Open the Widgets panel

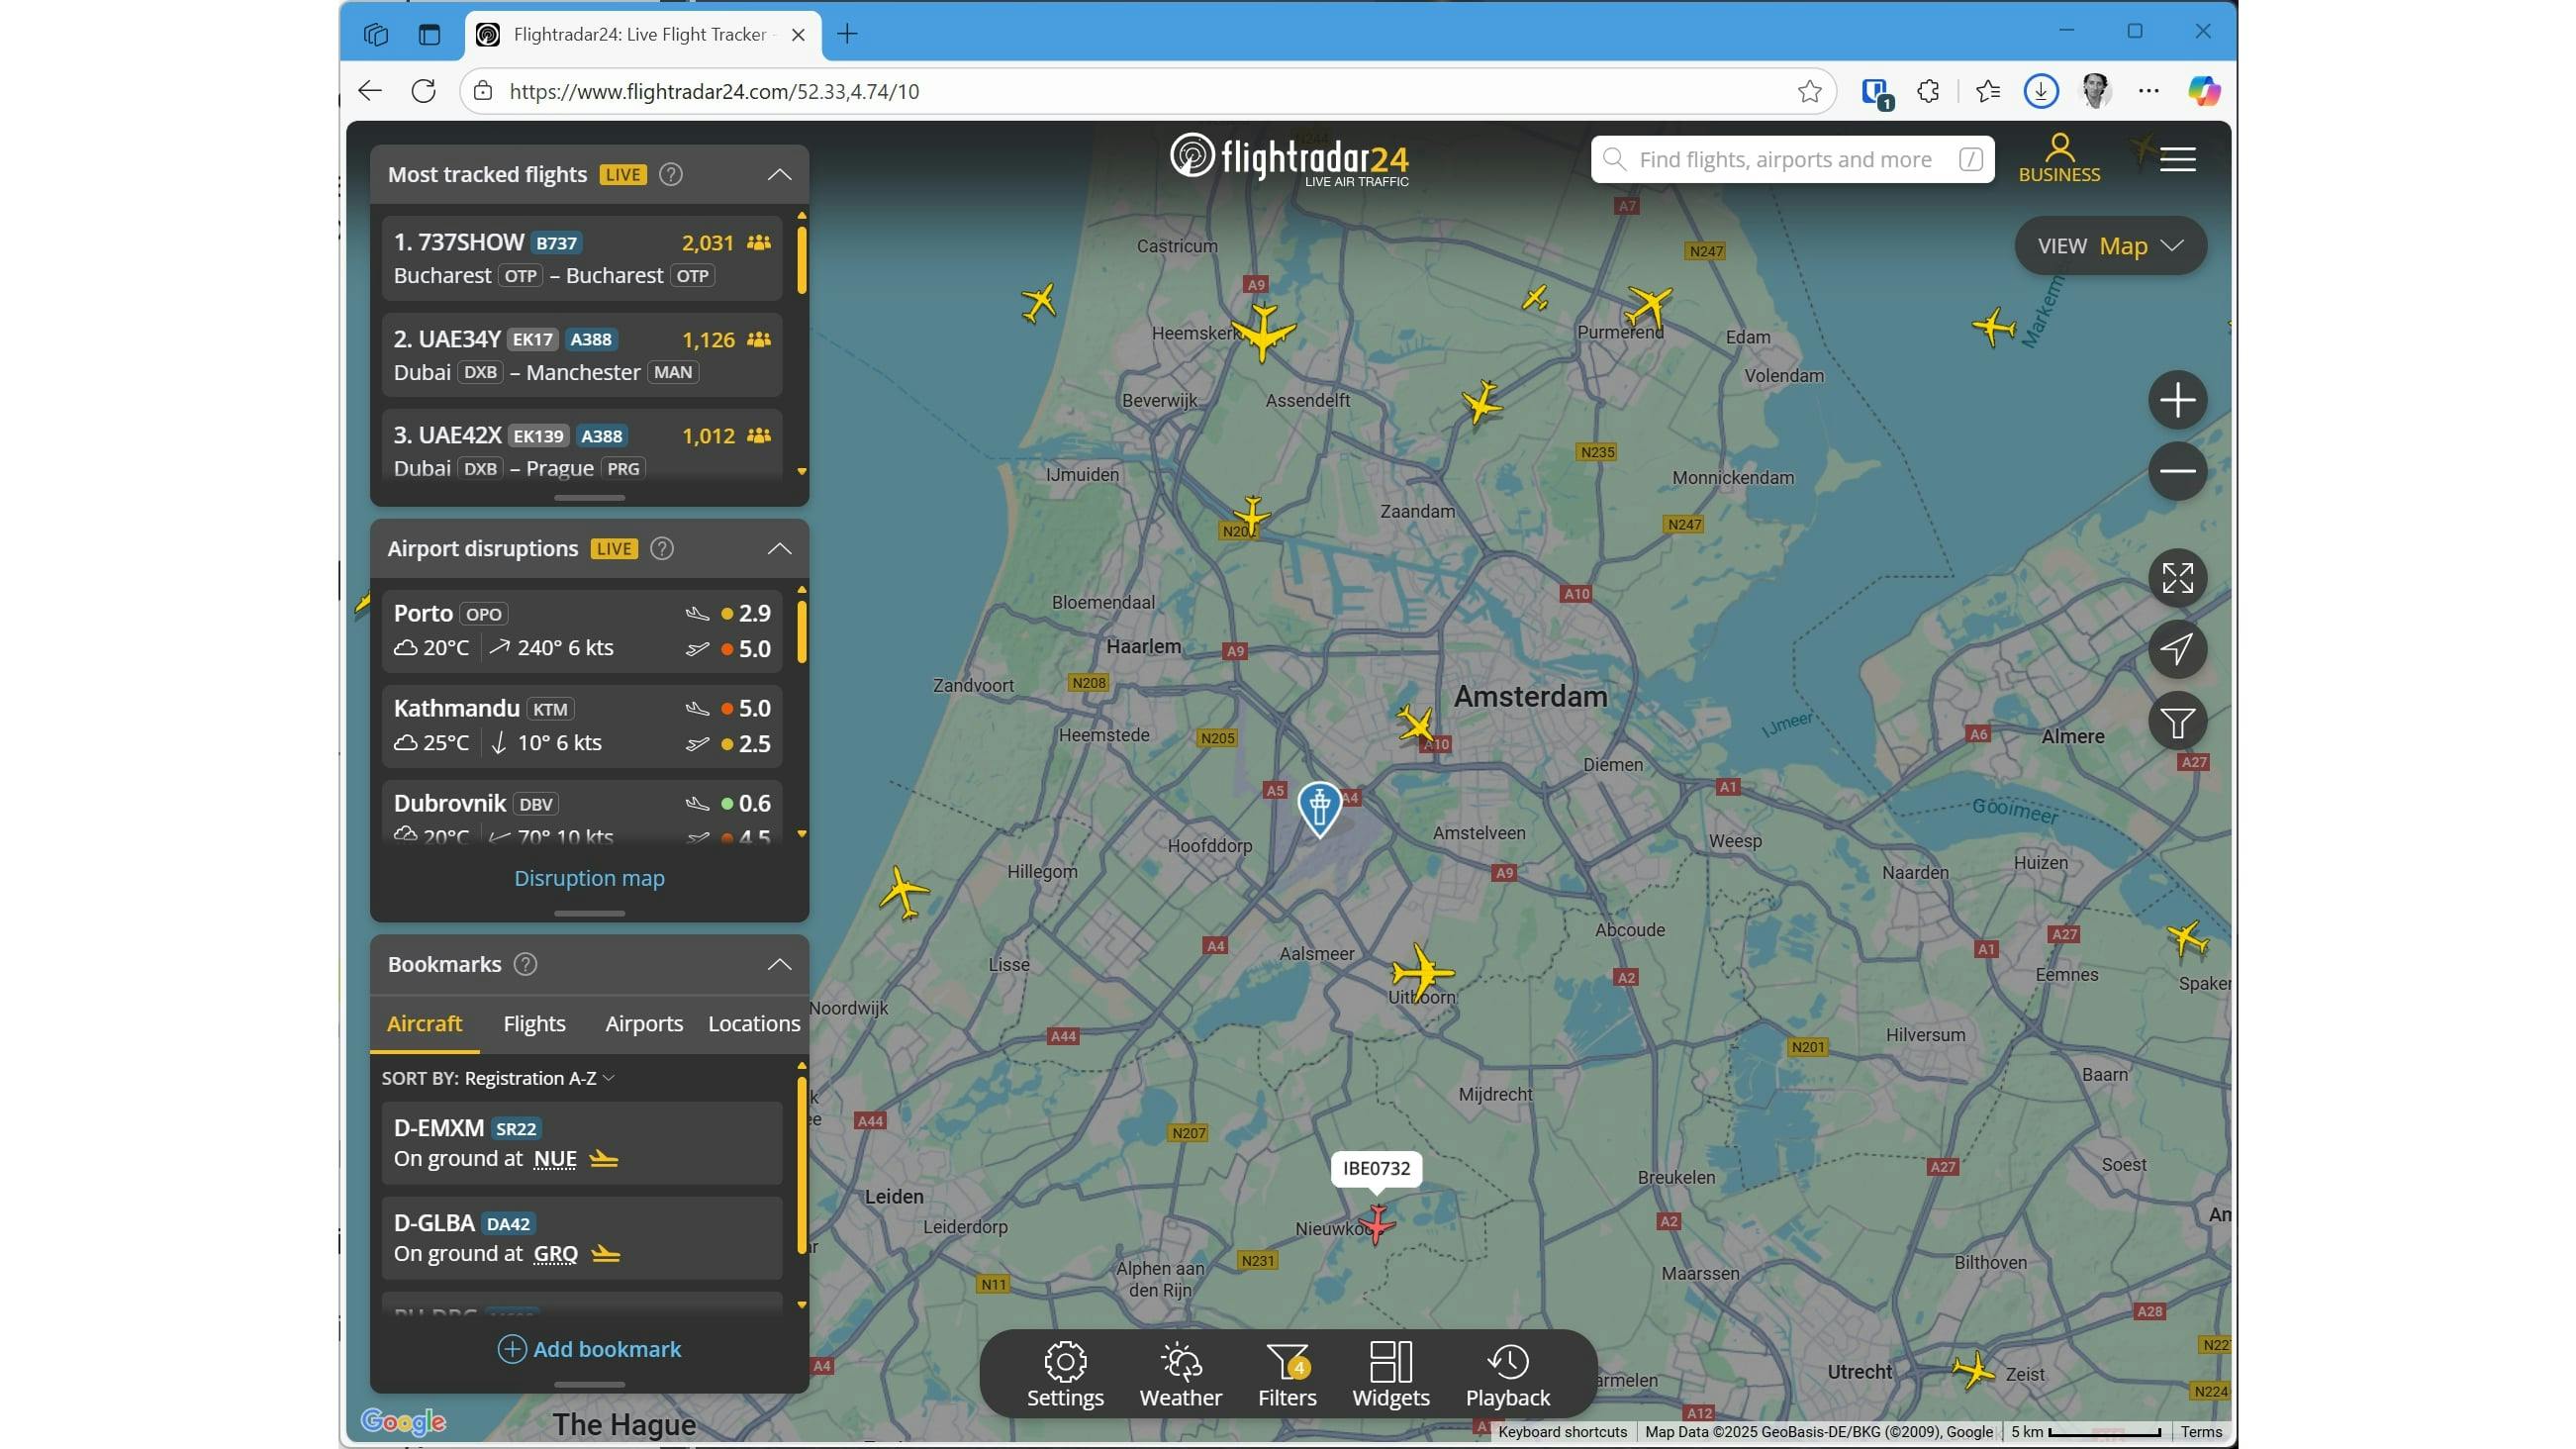click(x=1390, y=1374)
